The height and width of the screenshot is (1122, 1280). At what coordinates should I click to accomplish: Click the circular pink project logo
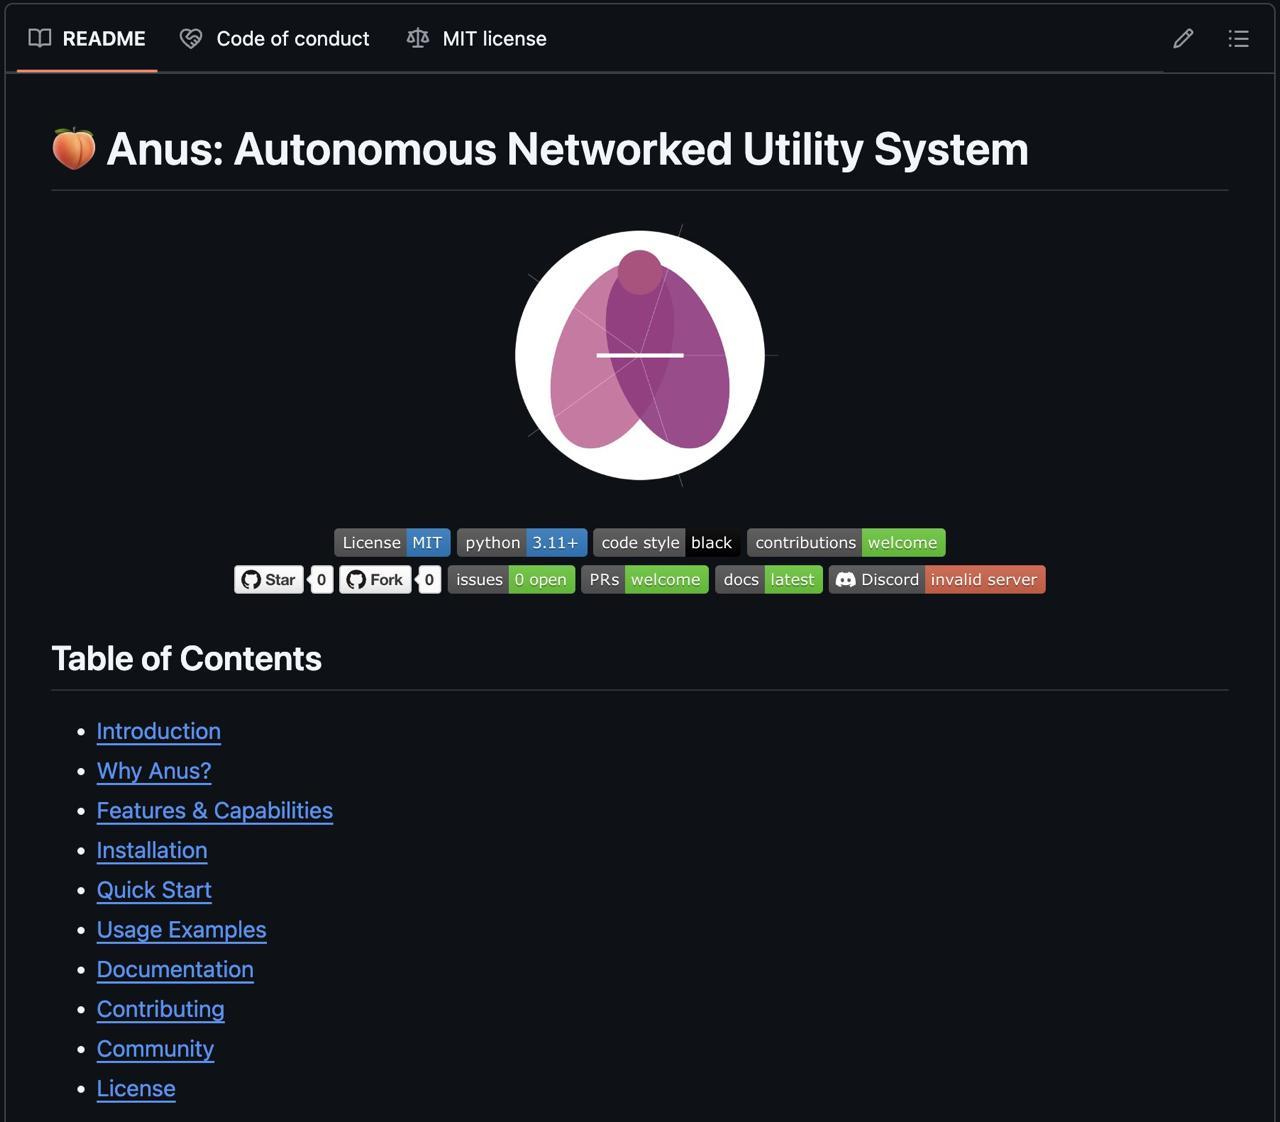point(640,355)
